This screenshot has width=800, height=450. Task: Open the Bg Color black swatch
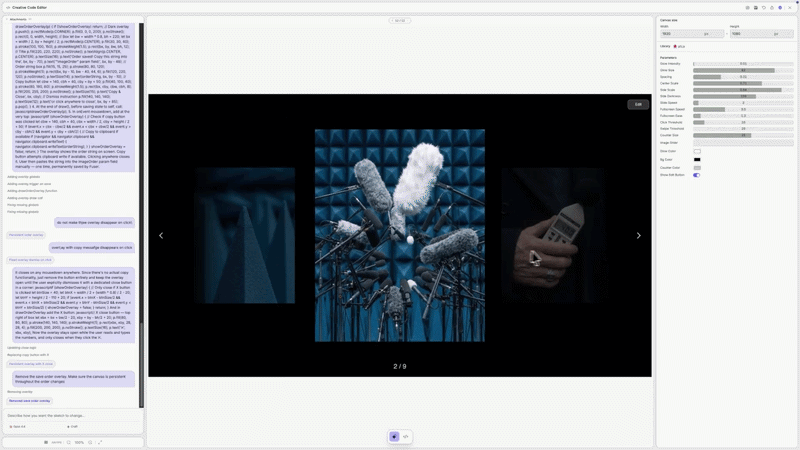pos(697,160)
